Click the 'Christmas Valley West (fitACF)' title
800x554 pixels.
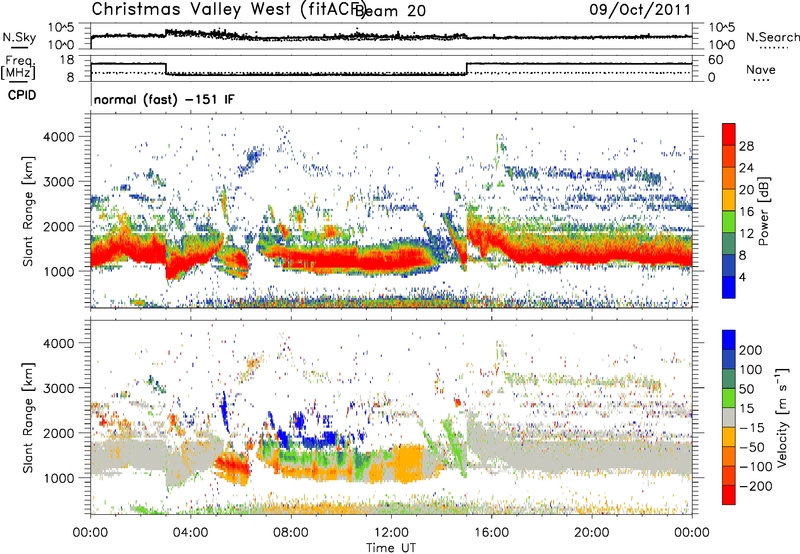click(x=229, y=9)
